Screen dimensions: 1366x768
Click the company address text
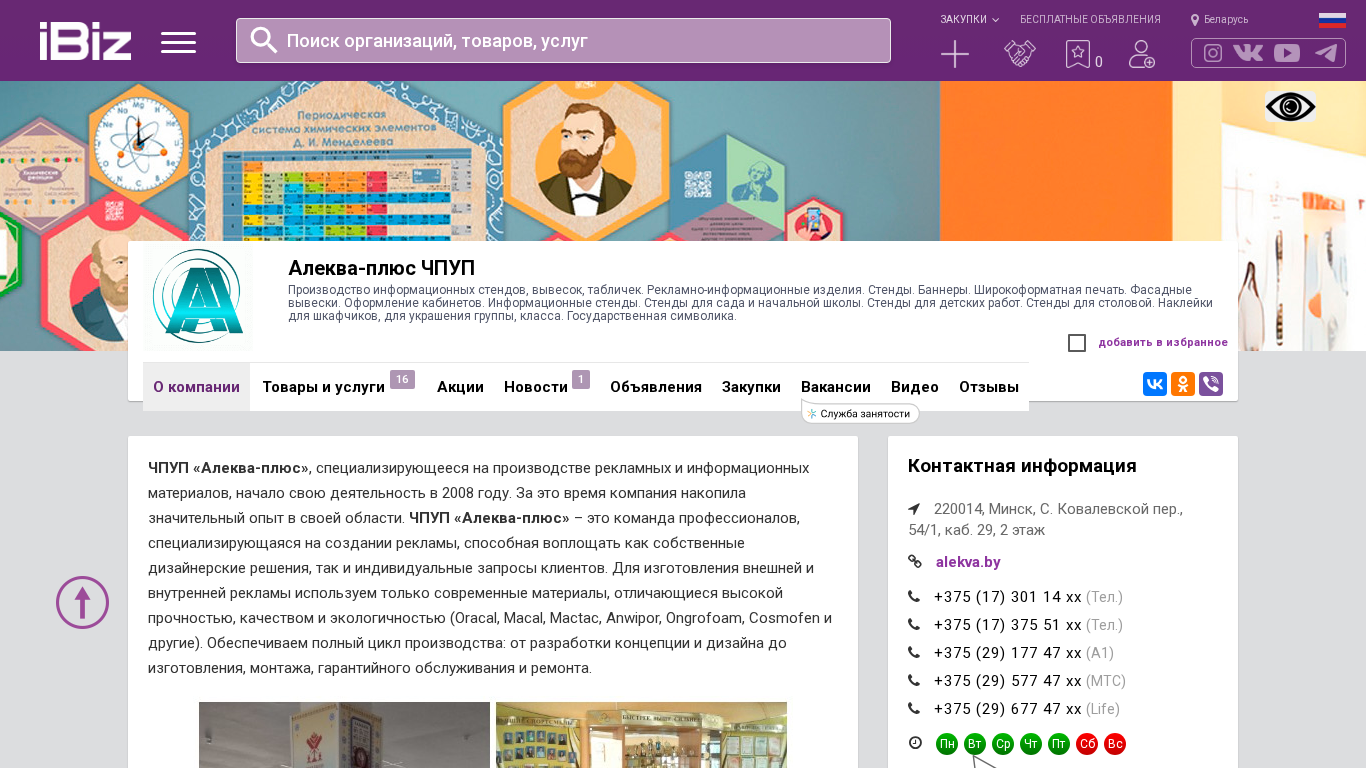click(1046, 519)
